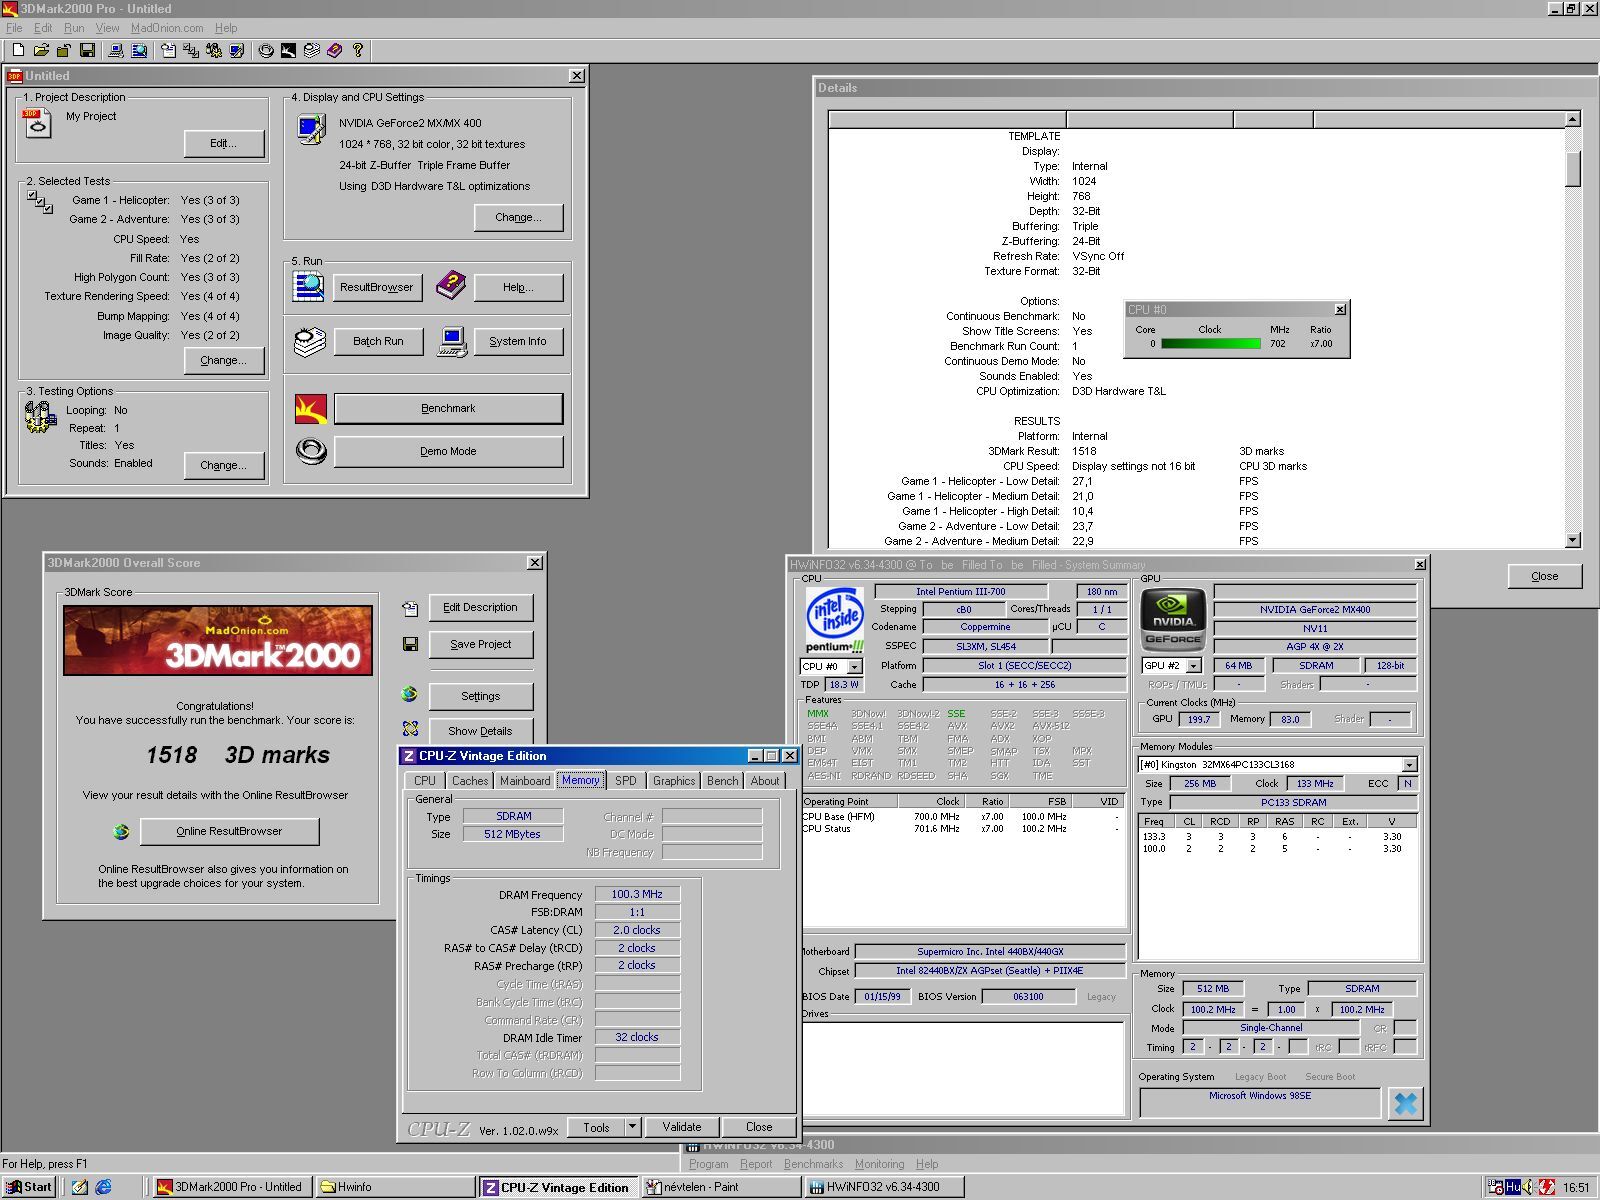This screenshot has width=1600, height=1200.
Task: Click the close-folder toolbar icon beside Save
Action: pos(64,50)
